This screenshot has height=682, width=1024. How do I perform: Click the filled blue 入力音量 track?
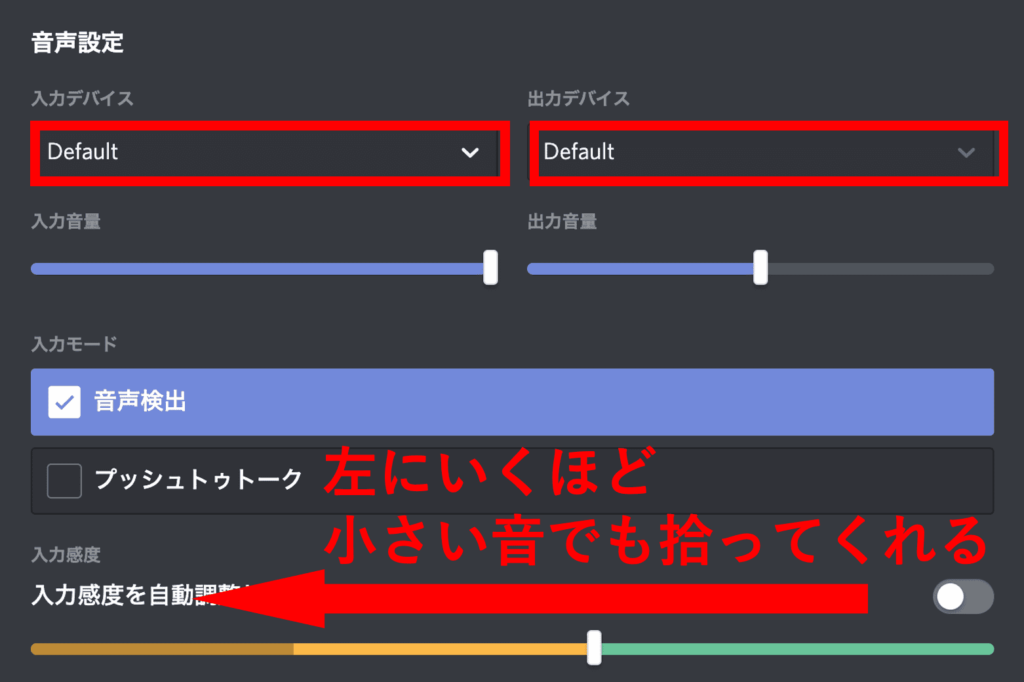(x=257, y=268)
